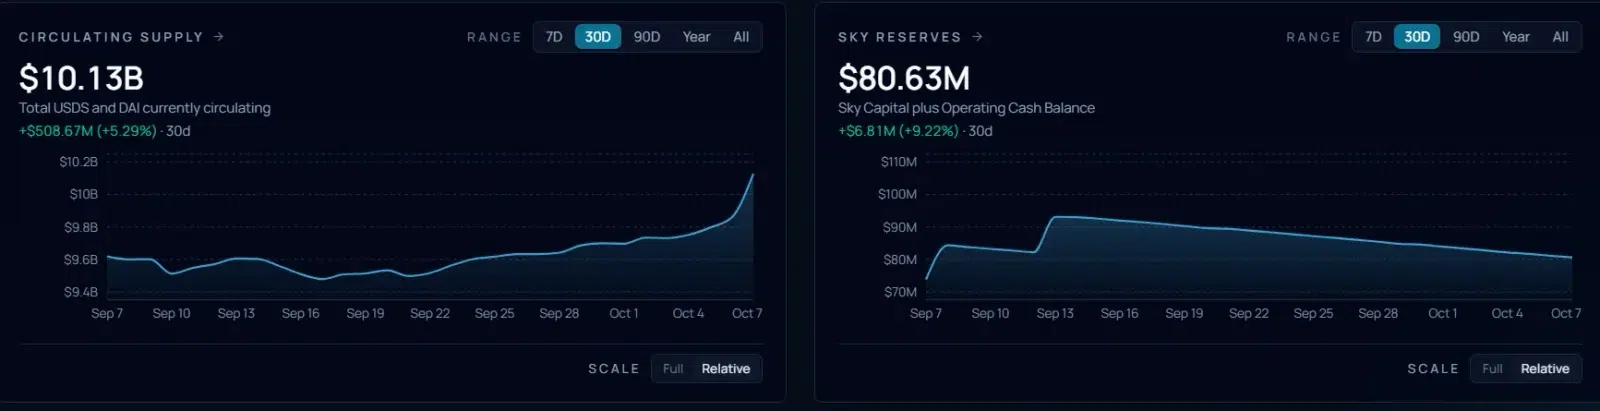Open Sky Reserves details arrow
This screenshot has height=411, width=1600.
coord(977,37)
